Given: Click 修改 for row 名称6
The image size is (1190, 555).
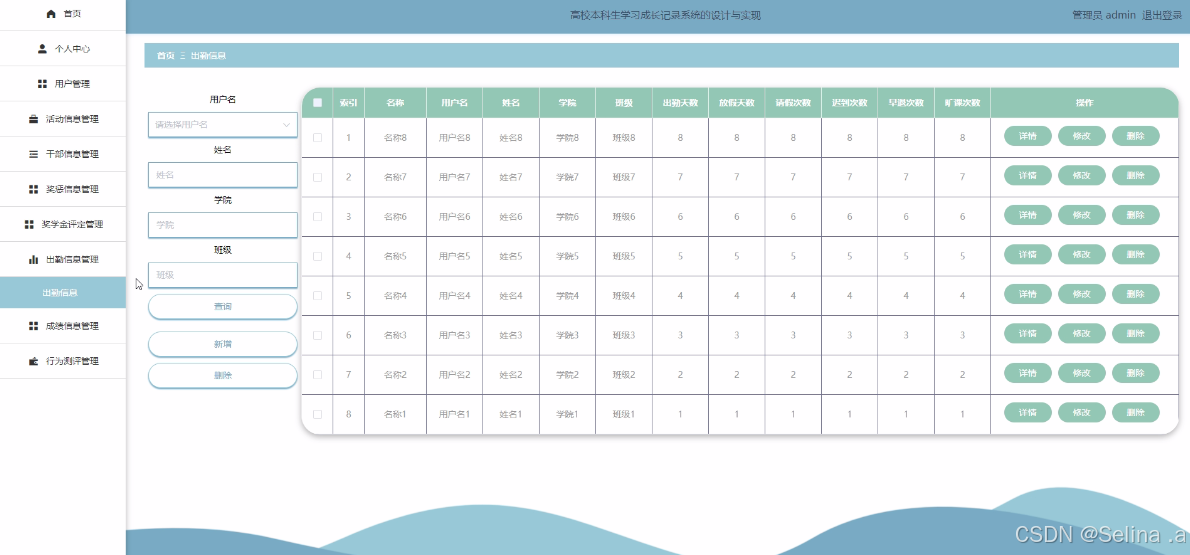Looking at the screenshot, I should coord(1081,215).
